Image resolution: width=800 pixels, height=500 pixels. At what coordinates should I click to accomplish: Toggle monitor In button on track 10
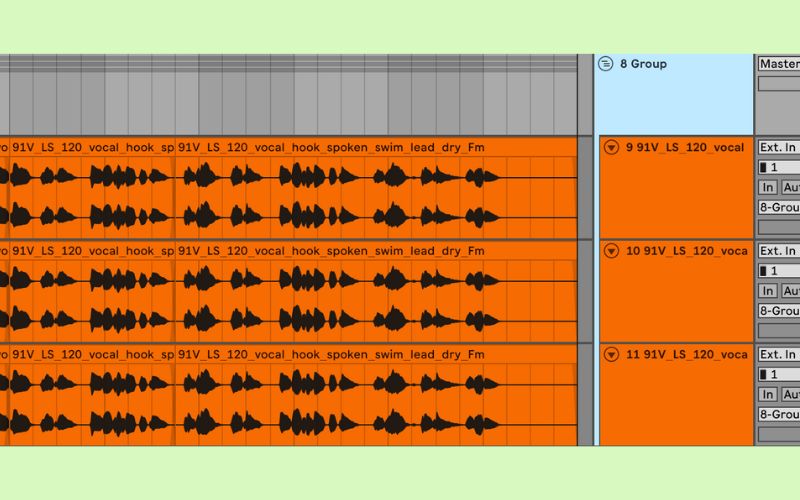[768, 291]
